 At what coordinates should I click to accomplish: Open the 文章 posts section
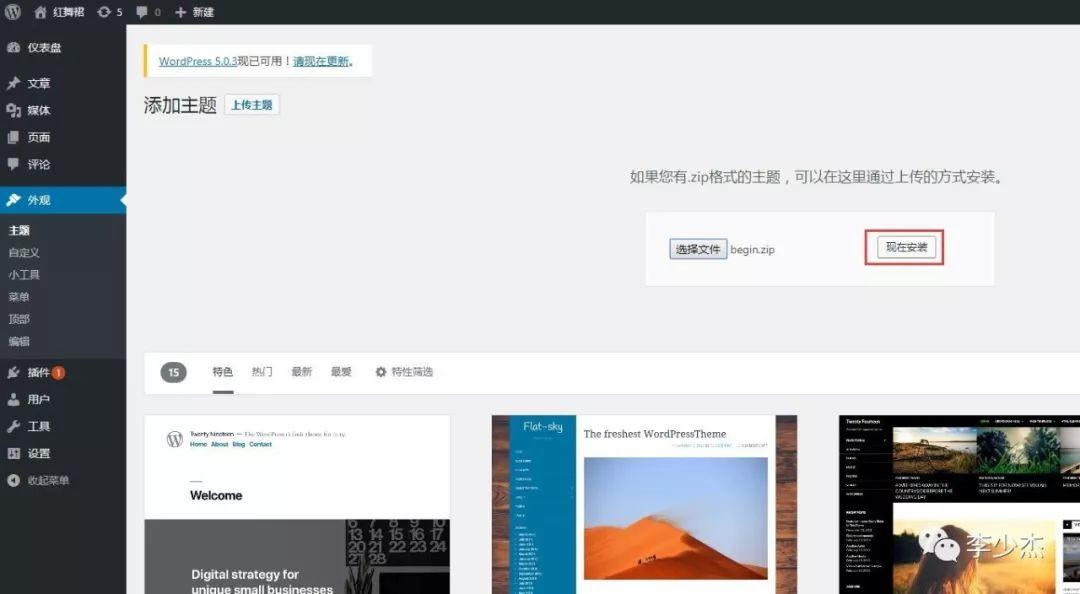[63, 83]
